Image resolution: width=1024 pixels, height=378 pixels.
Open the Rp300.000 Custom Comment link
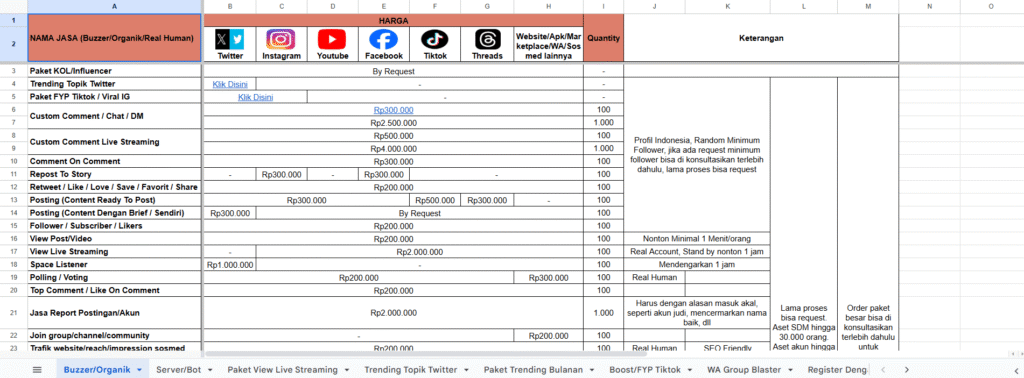tap(393, 110)
